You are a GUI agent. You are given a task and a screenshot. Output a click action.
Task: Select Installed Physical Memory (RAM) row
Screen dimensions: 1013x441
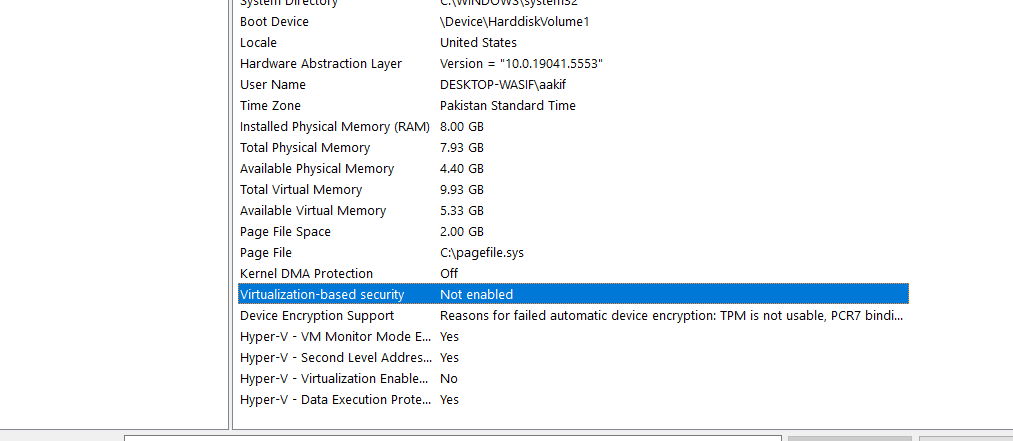pyautogui.click(x=334, y=127)
